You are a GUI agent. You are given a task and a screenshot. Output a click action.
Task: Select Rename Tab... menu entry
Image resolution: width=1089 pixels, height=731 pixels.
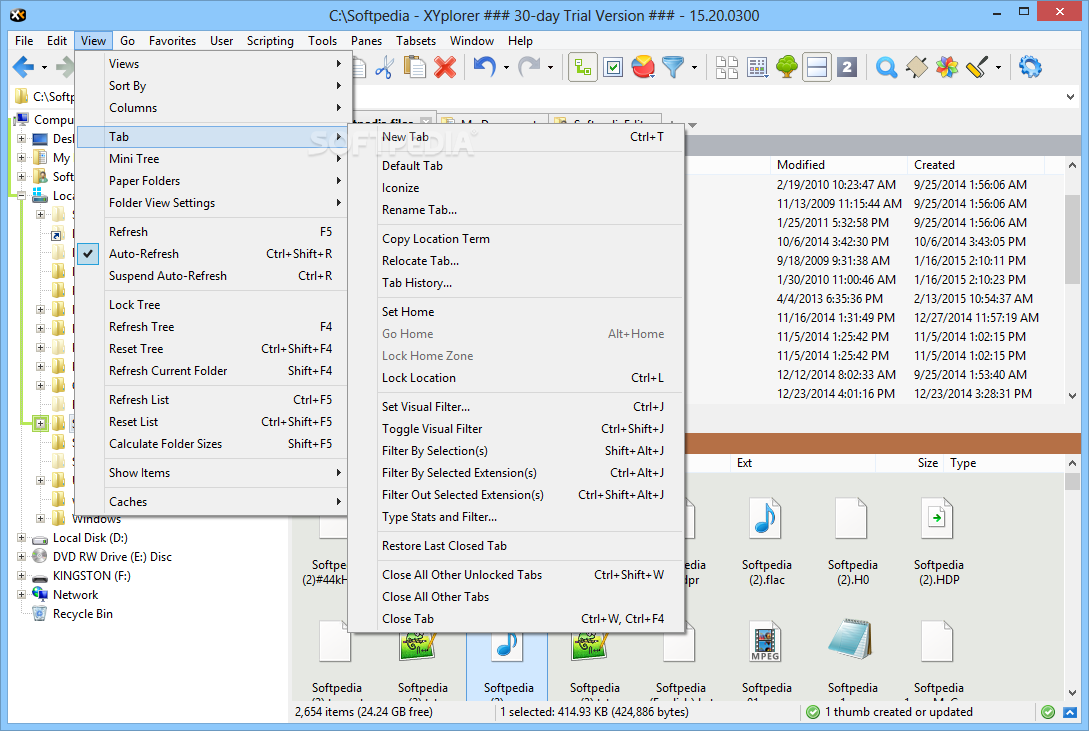coord(516,210)
